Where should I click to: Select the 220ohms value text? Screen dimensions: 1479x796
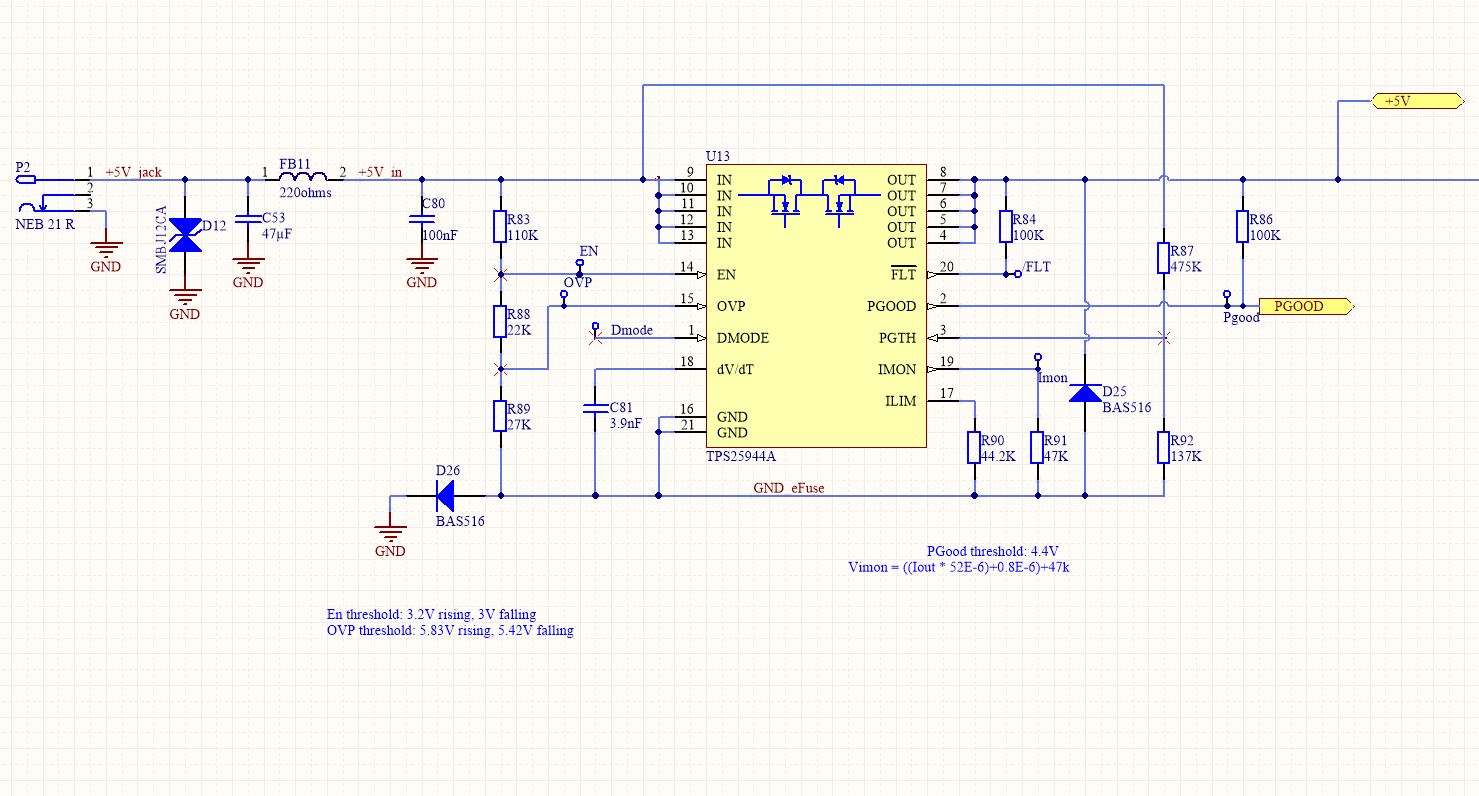(305, 193)
